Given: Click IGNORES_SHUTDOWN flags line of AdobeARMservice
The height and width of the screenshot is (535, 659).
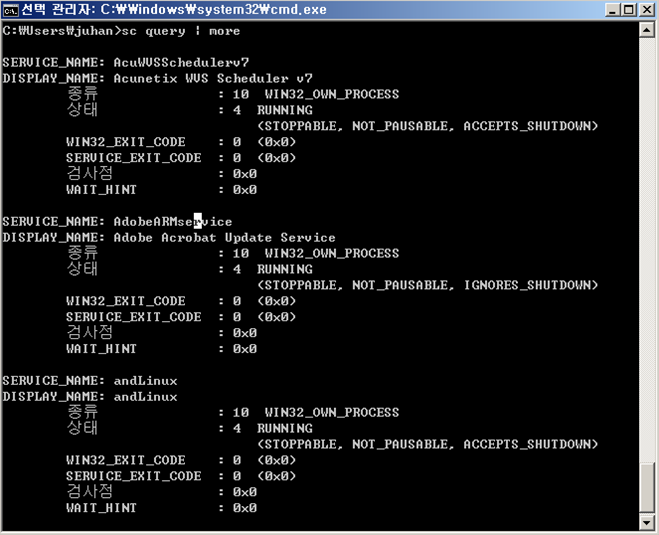Looking at the screenshot, I should click(427, 285).
